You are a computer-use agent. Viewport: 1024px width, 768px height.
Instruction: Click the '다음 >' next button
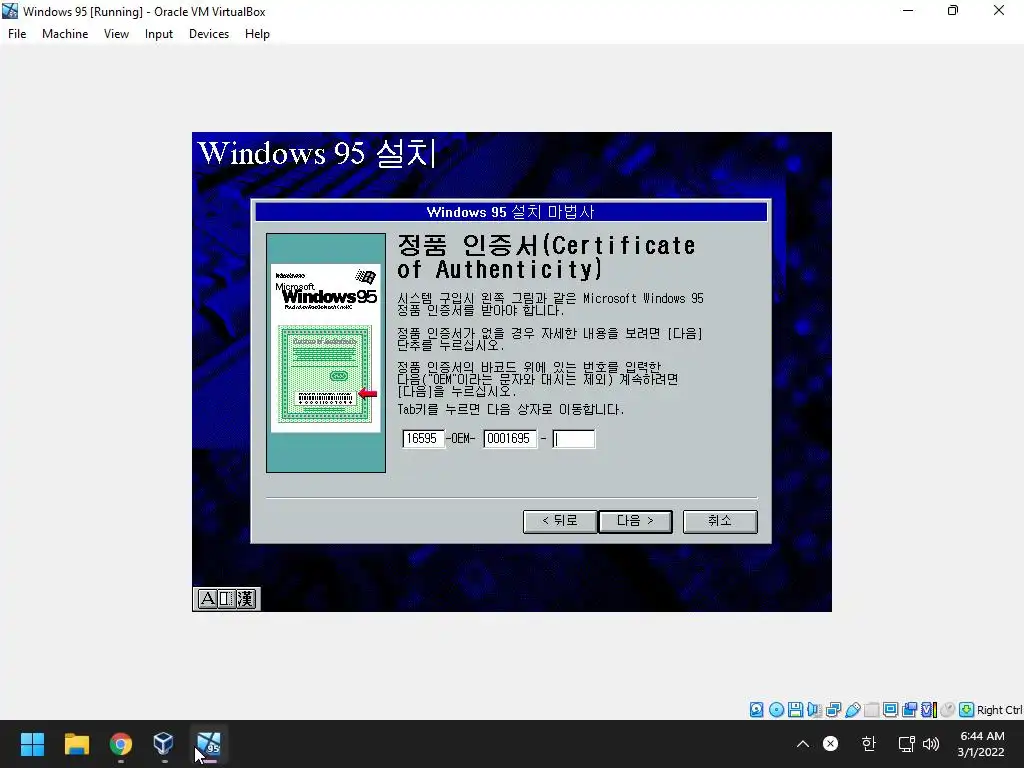635,521
